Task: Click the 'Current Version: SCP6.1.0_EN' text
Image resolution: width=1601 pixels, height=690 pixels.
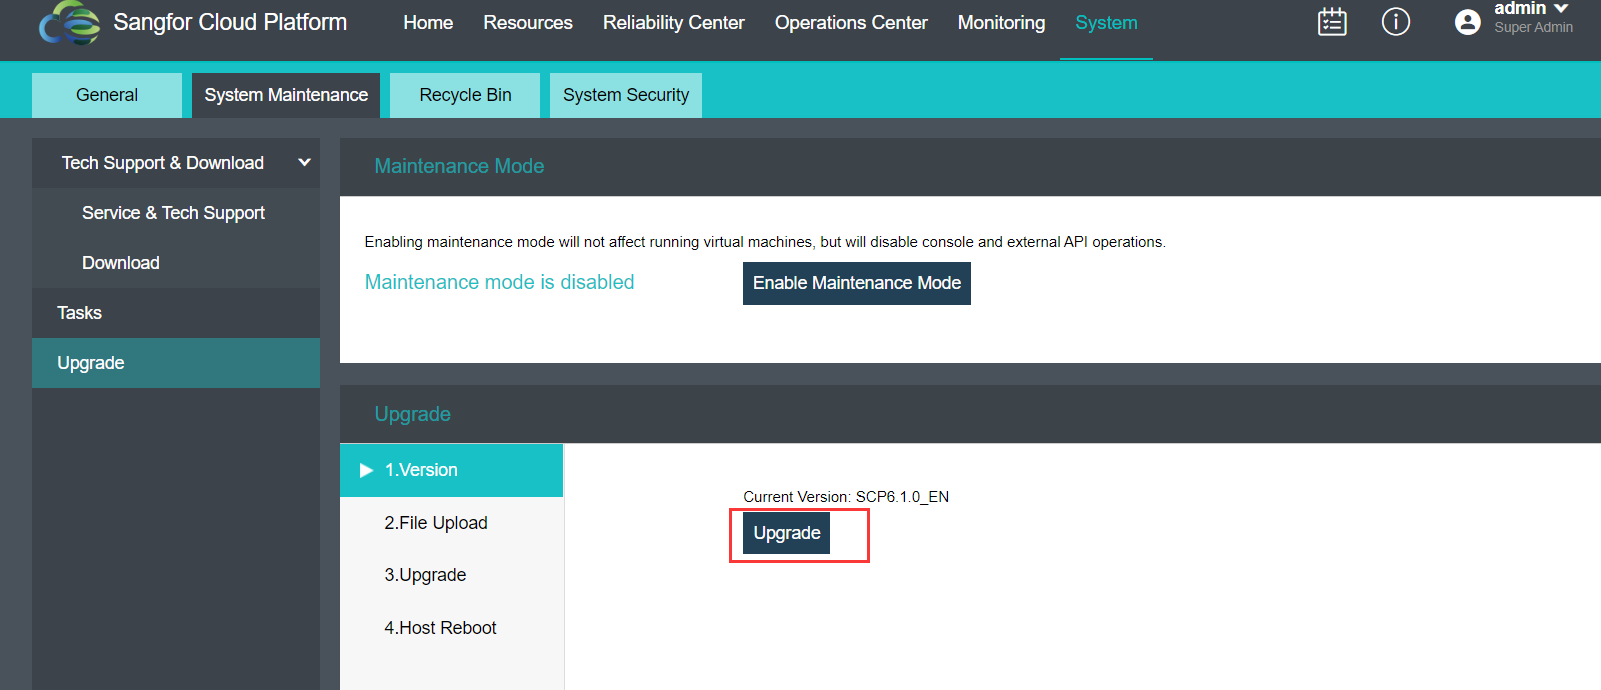Action: pyautogui.click(x=846, y=497)
